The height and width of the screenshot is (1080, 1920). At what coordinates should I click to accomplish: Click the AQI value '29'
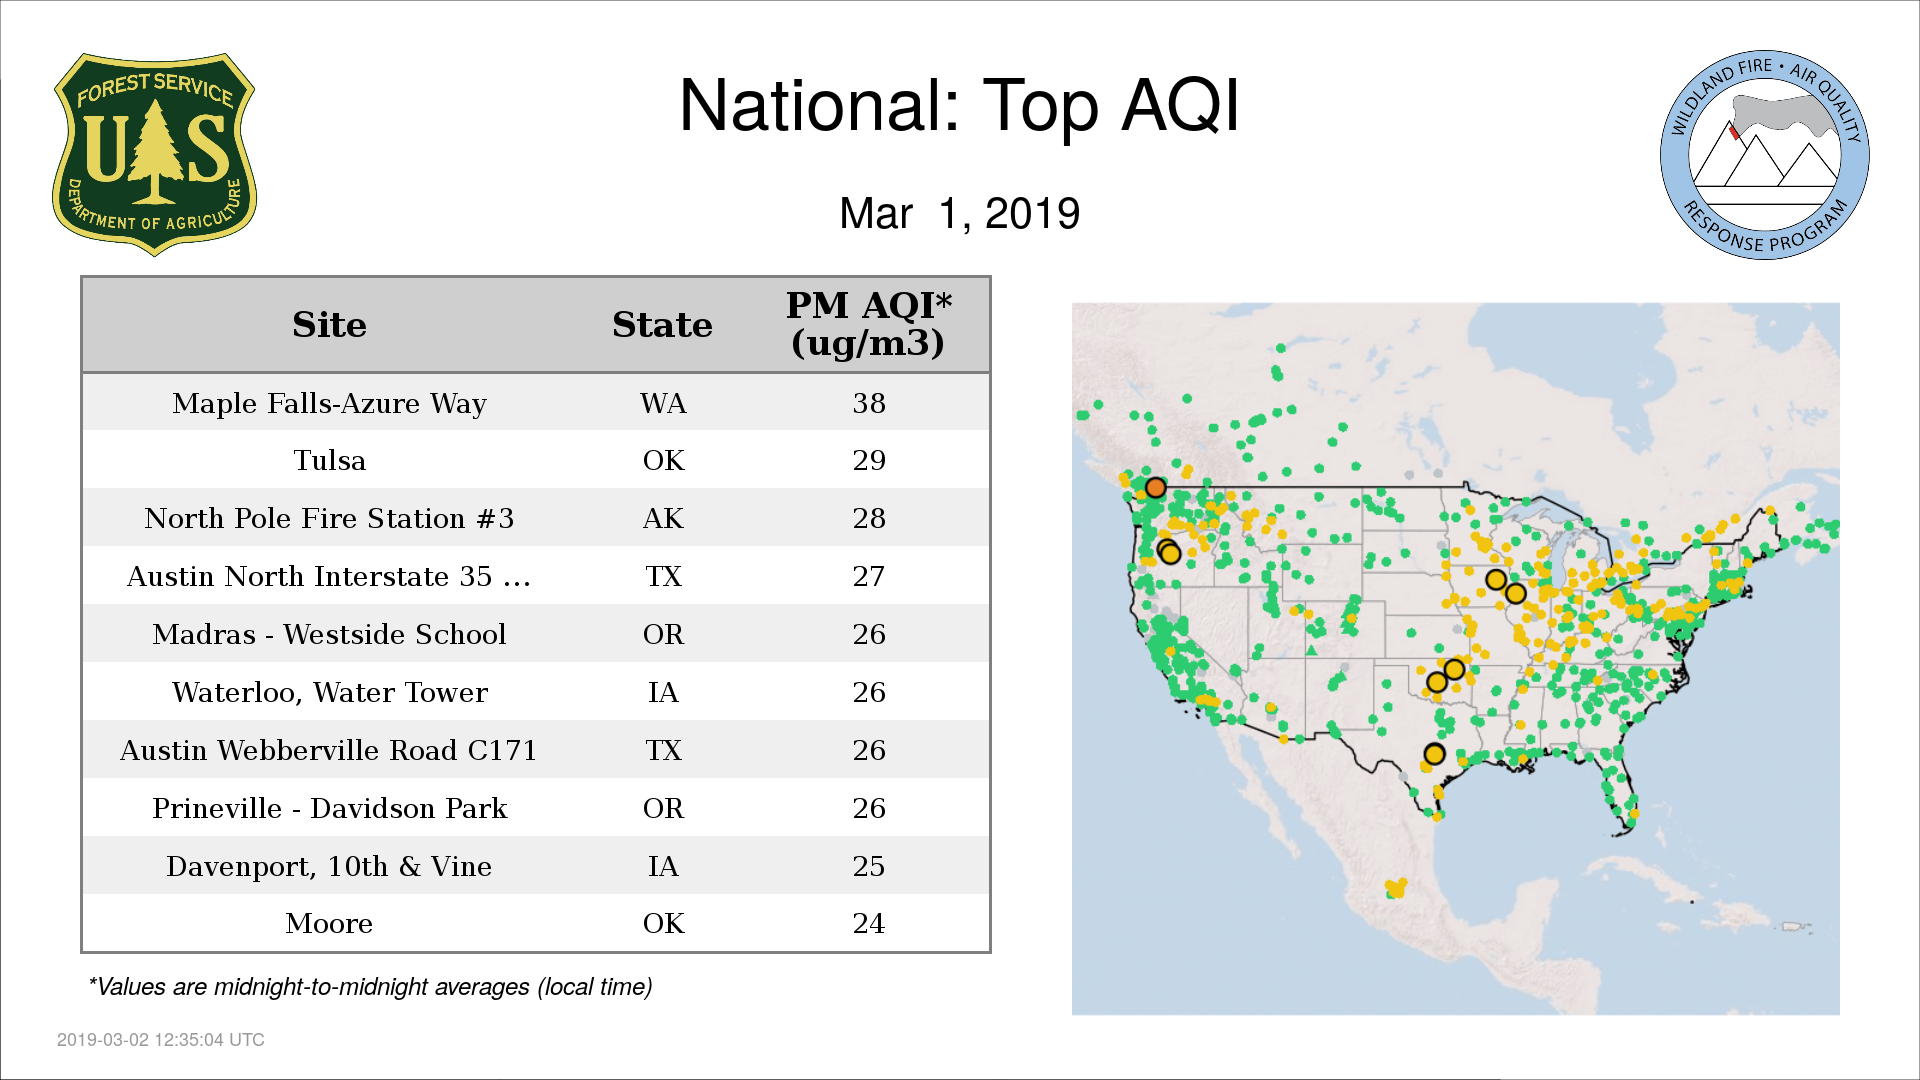pos(869,461)
